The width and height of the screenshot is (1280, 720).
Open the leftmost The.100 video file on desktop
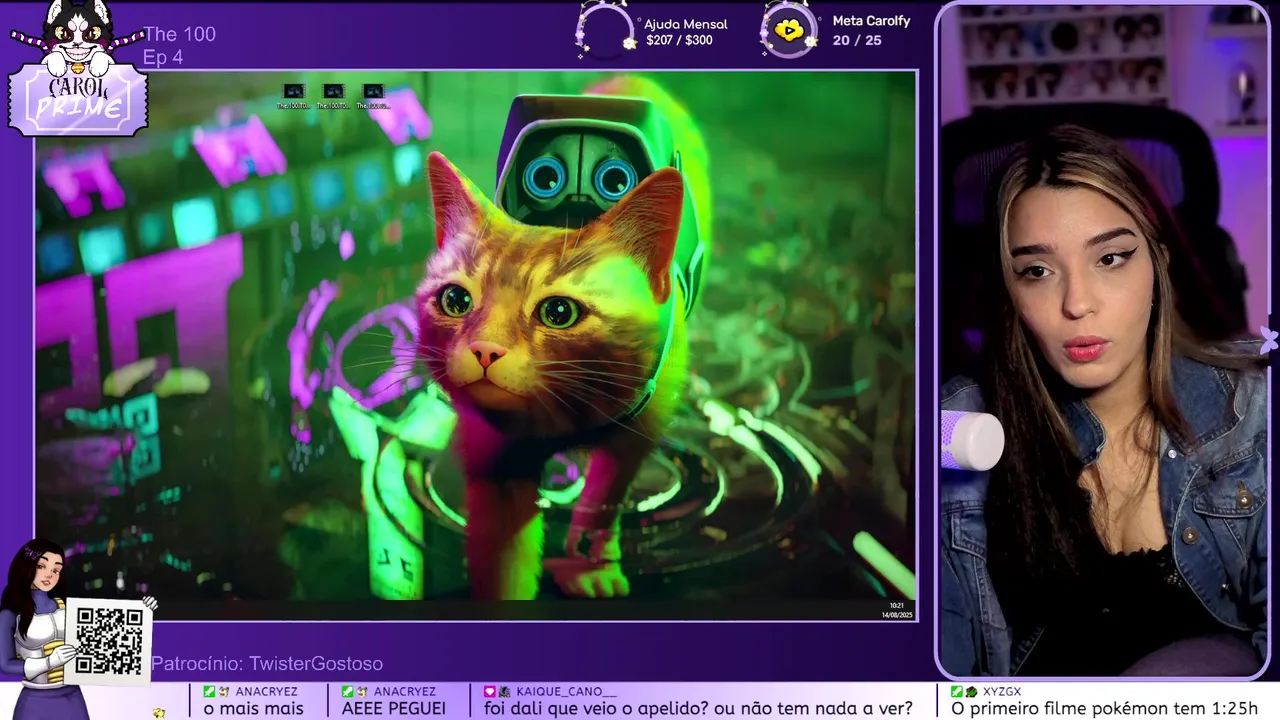(x=293, y=96)
